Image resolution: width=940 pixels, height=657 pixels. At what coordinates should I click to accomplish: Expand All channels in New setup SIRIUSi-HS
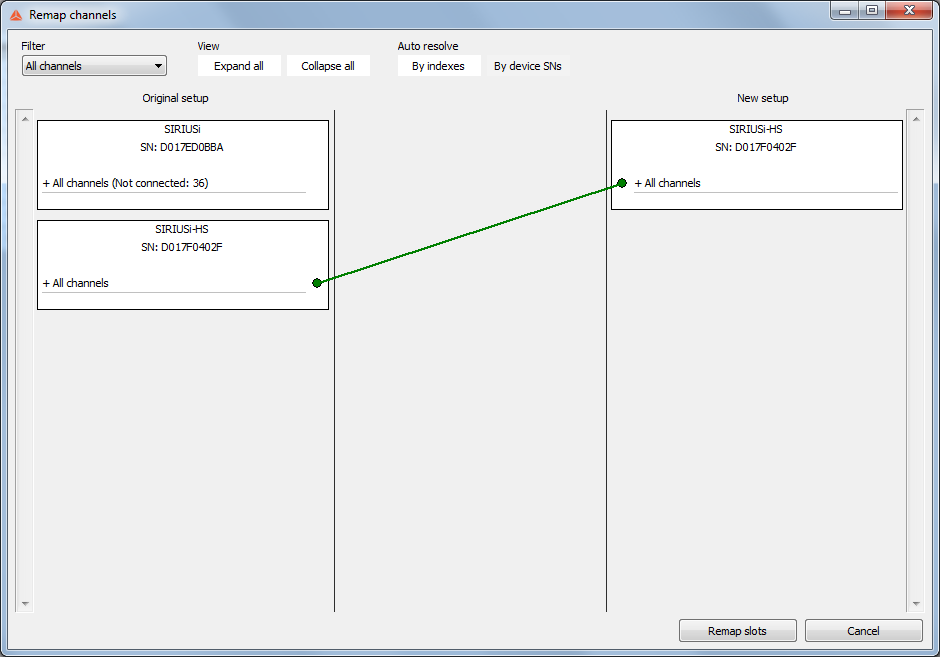point(667,183)
